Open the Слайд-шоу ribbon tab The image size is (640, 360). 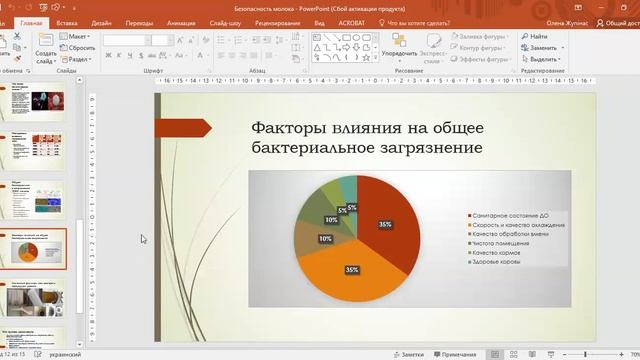tap(225, 23)
